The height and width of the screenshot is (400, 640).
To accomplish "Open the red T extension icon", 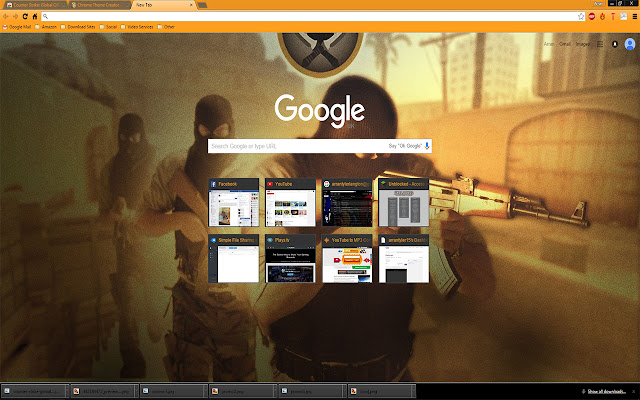I will pos(613,16).
